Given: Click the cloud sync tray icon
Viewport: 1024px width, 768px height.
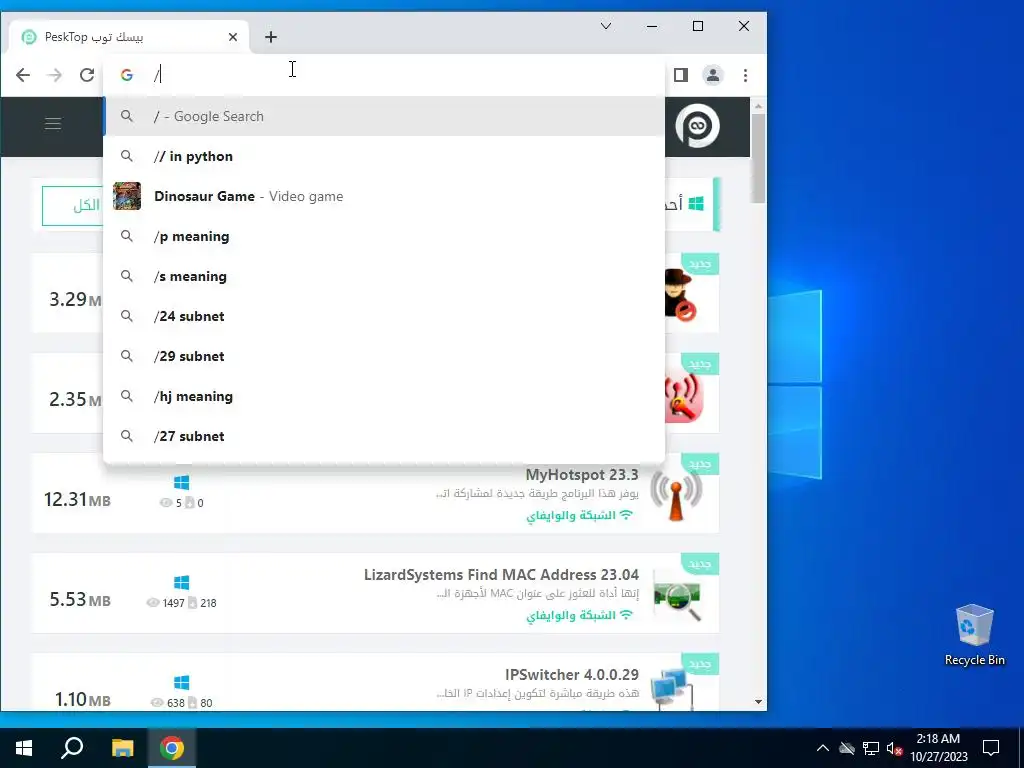Looking at the screenshot, I should tap(847, 748).
